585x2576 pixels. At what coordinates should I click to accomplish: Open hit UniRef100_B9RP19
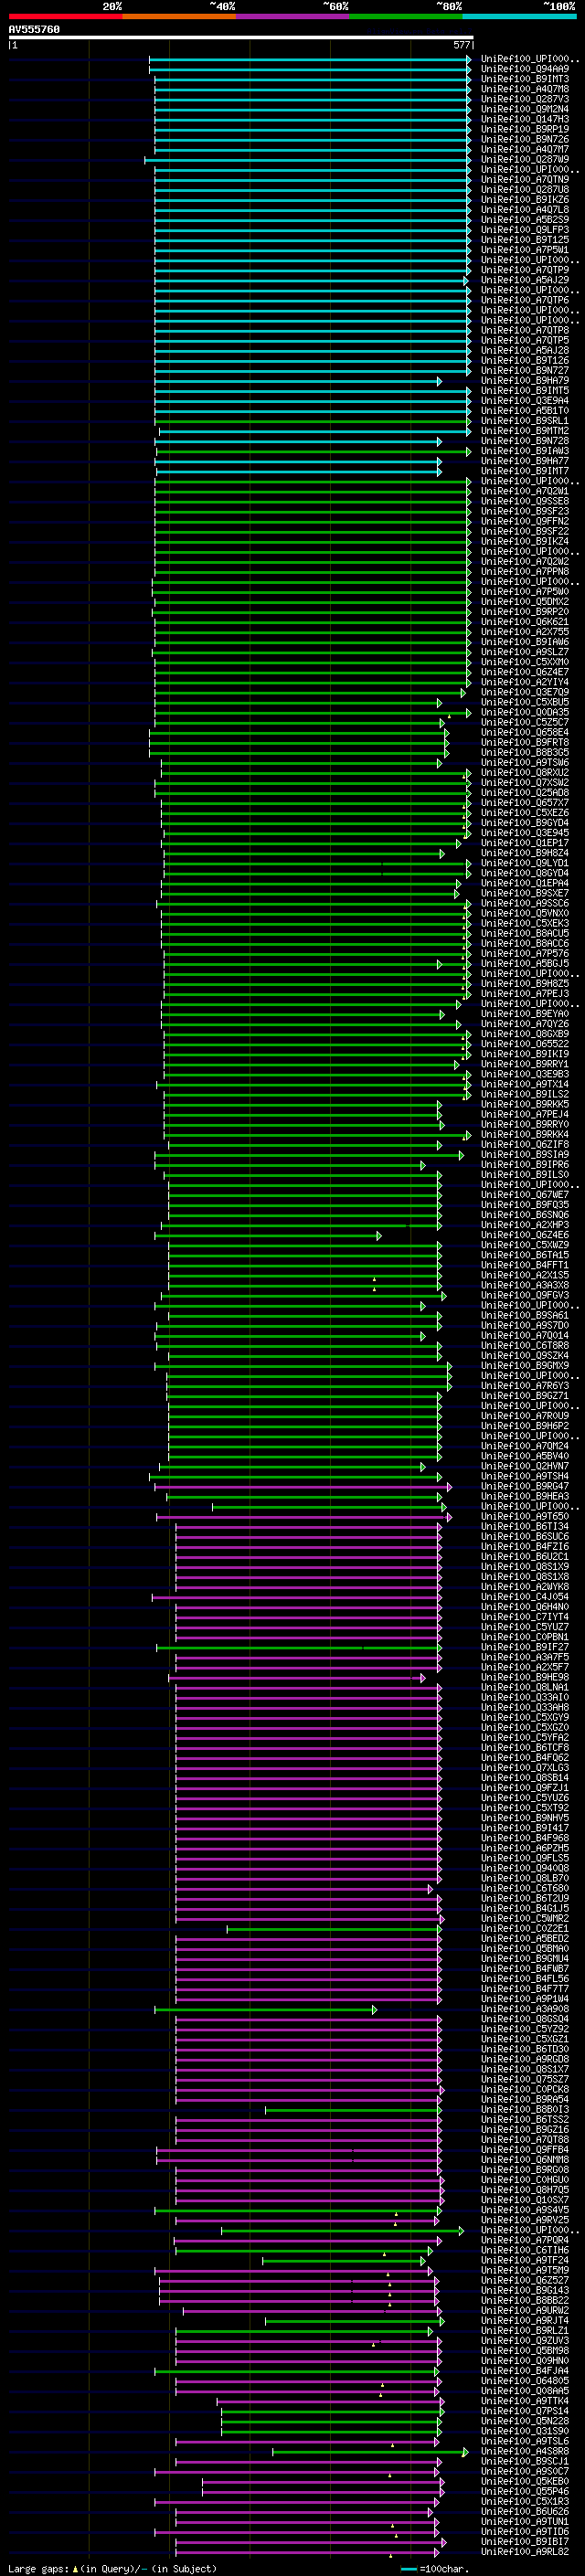(525, 129)
